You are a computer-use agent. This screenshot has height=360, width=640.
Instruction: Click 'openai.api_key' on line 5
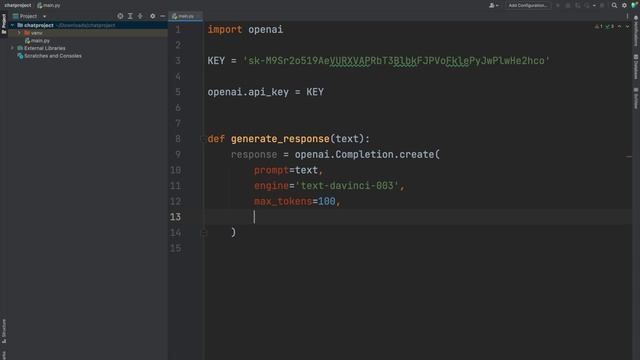click(248, 92)
